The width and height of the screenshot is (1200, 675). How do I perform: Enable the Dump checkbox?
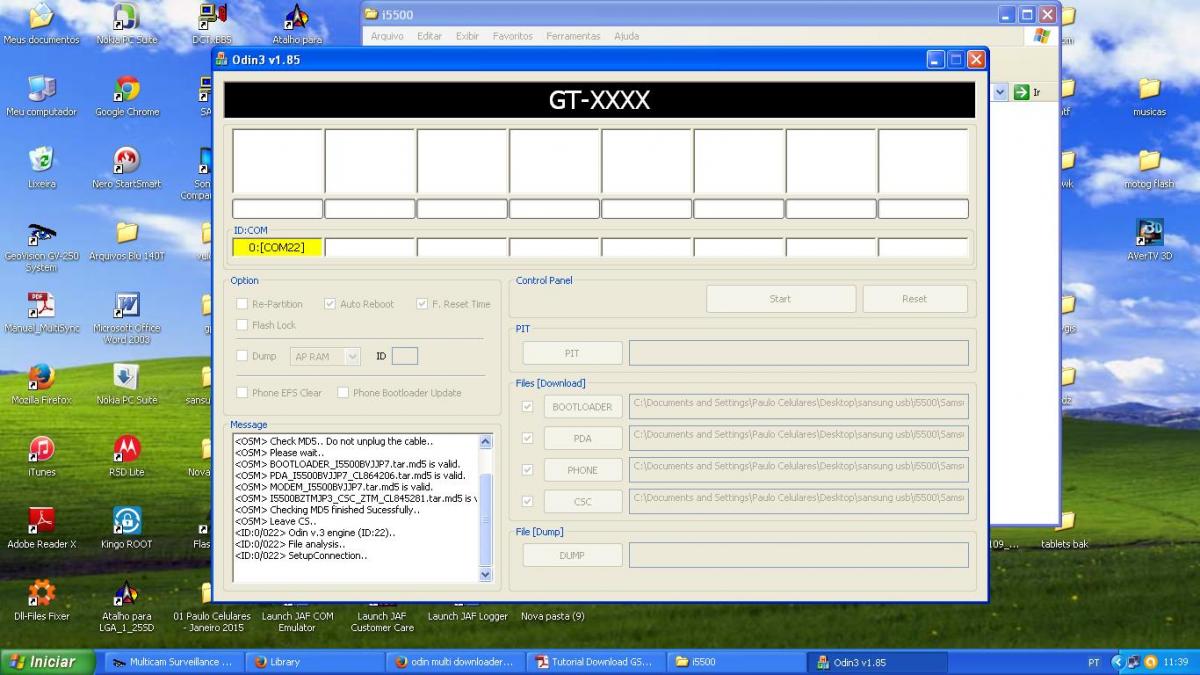[x=242, y=356]
